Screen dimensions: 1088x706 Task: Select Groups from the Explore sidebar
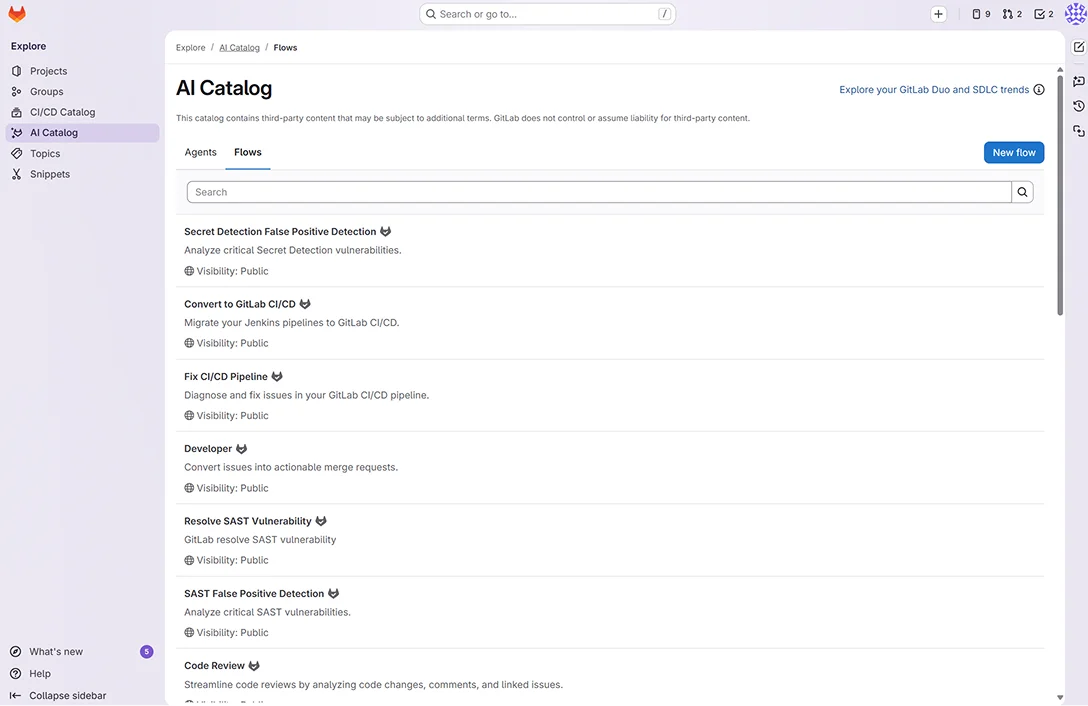(44, 91)
